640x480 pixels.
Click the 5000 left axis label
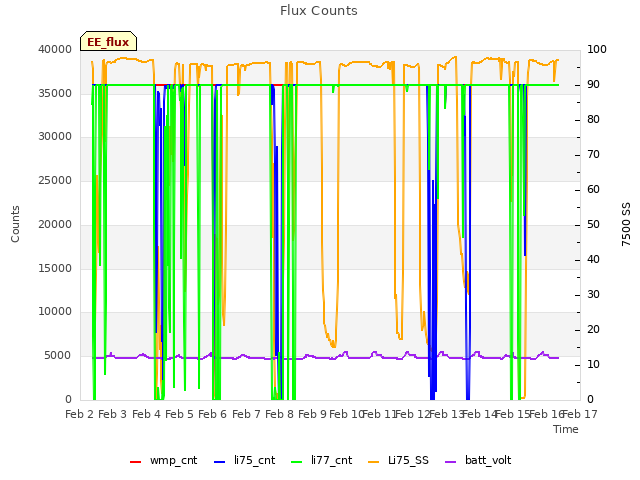pos(58,356)
